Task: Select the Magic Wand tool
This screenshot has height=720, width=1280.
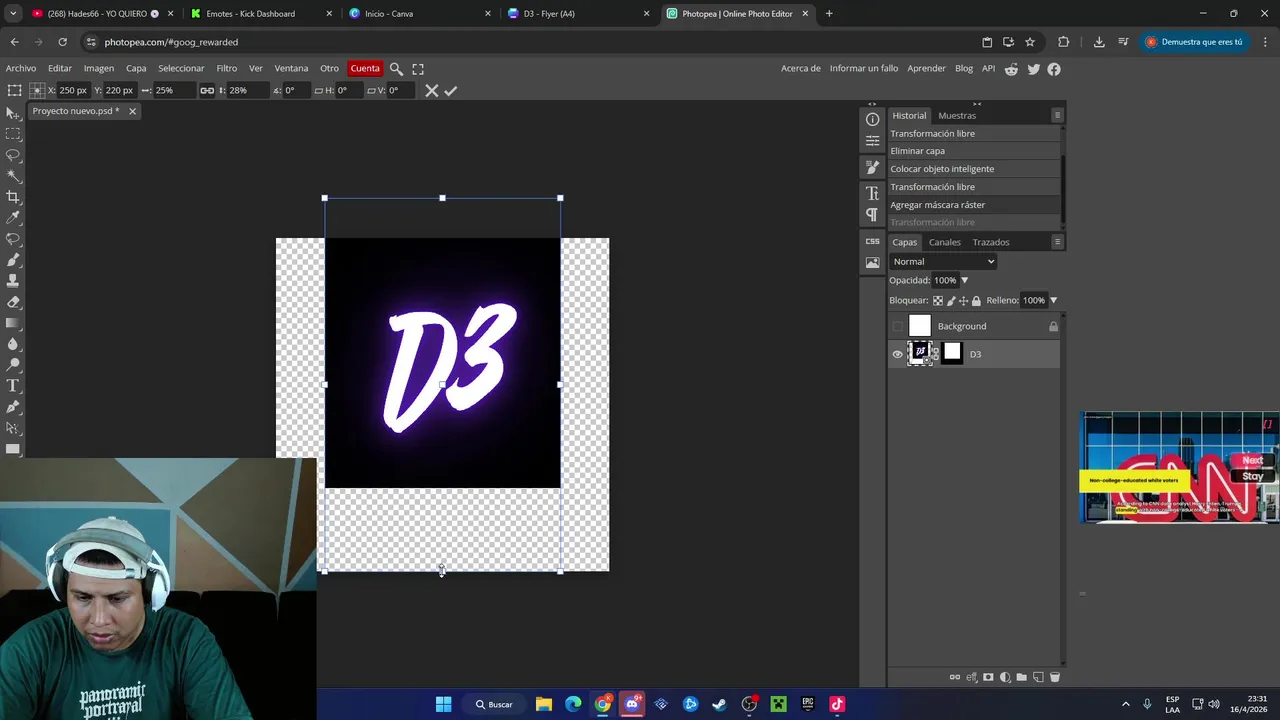Action: coord(13,176)
